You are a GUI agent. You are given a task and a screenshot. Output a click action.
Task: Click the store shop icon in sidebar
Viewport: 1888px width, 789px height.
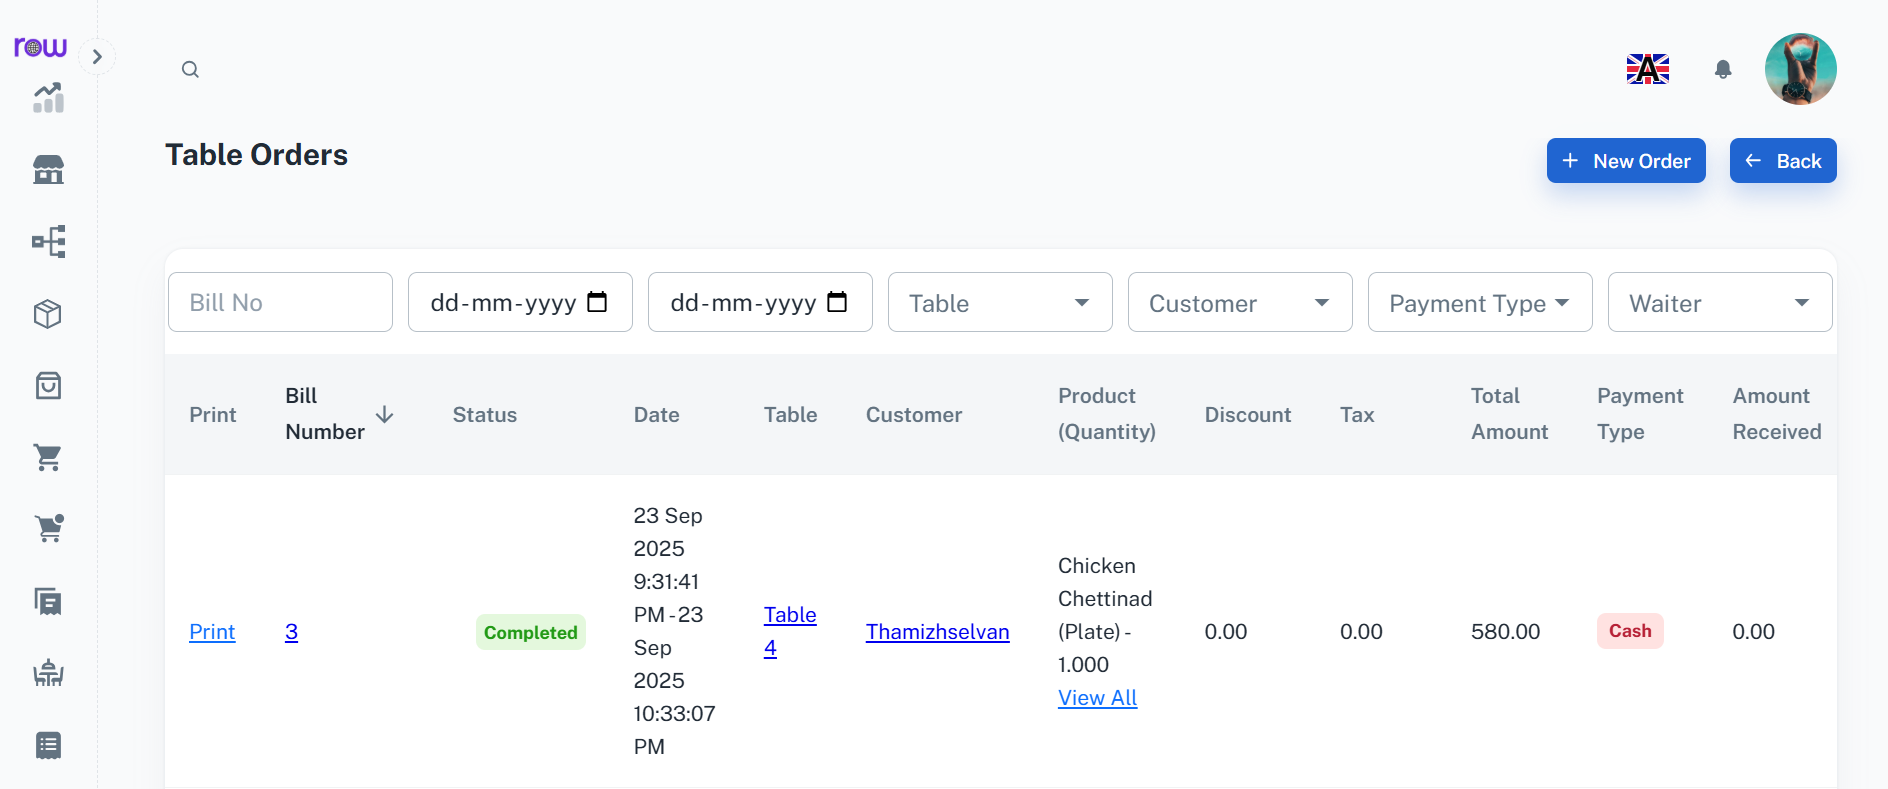48,170
